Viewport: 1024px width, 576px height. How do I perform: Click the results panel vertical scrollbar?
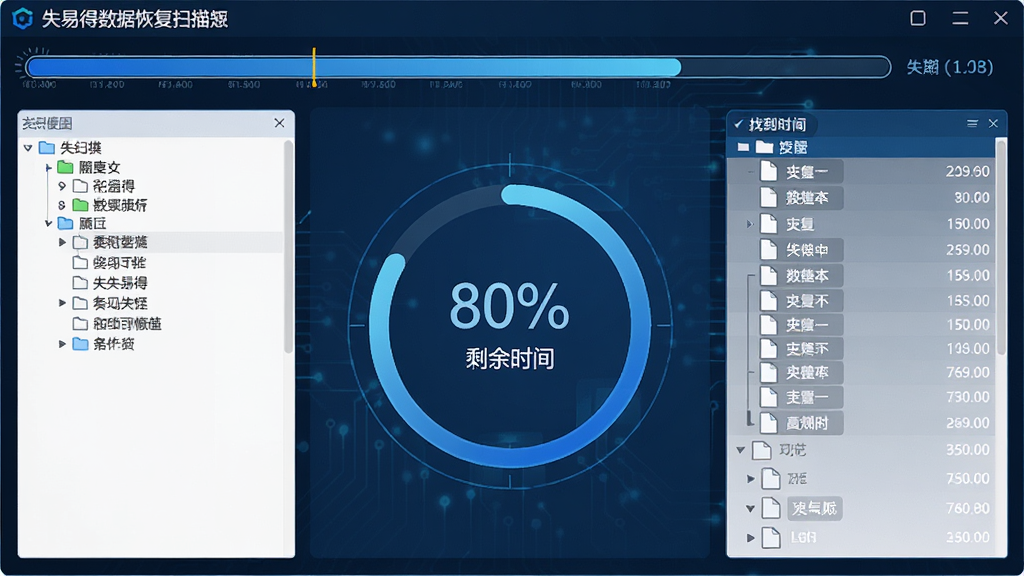click(x=1000, y=248)
